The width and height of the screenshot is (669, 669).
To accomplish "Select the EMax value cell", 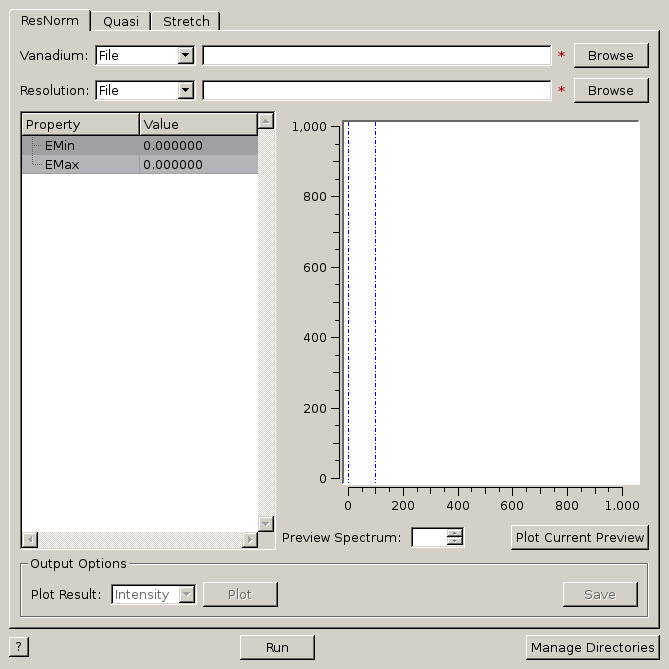I will pos(197,164).
